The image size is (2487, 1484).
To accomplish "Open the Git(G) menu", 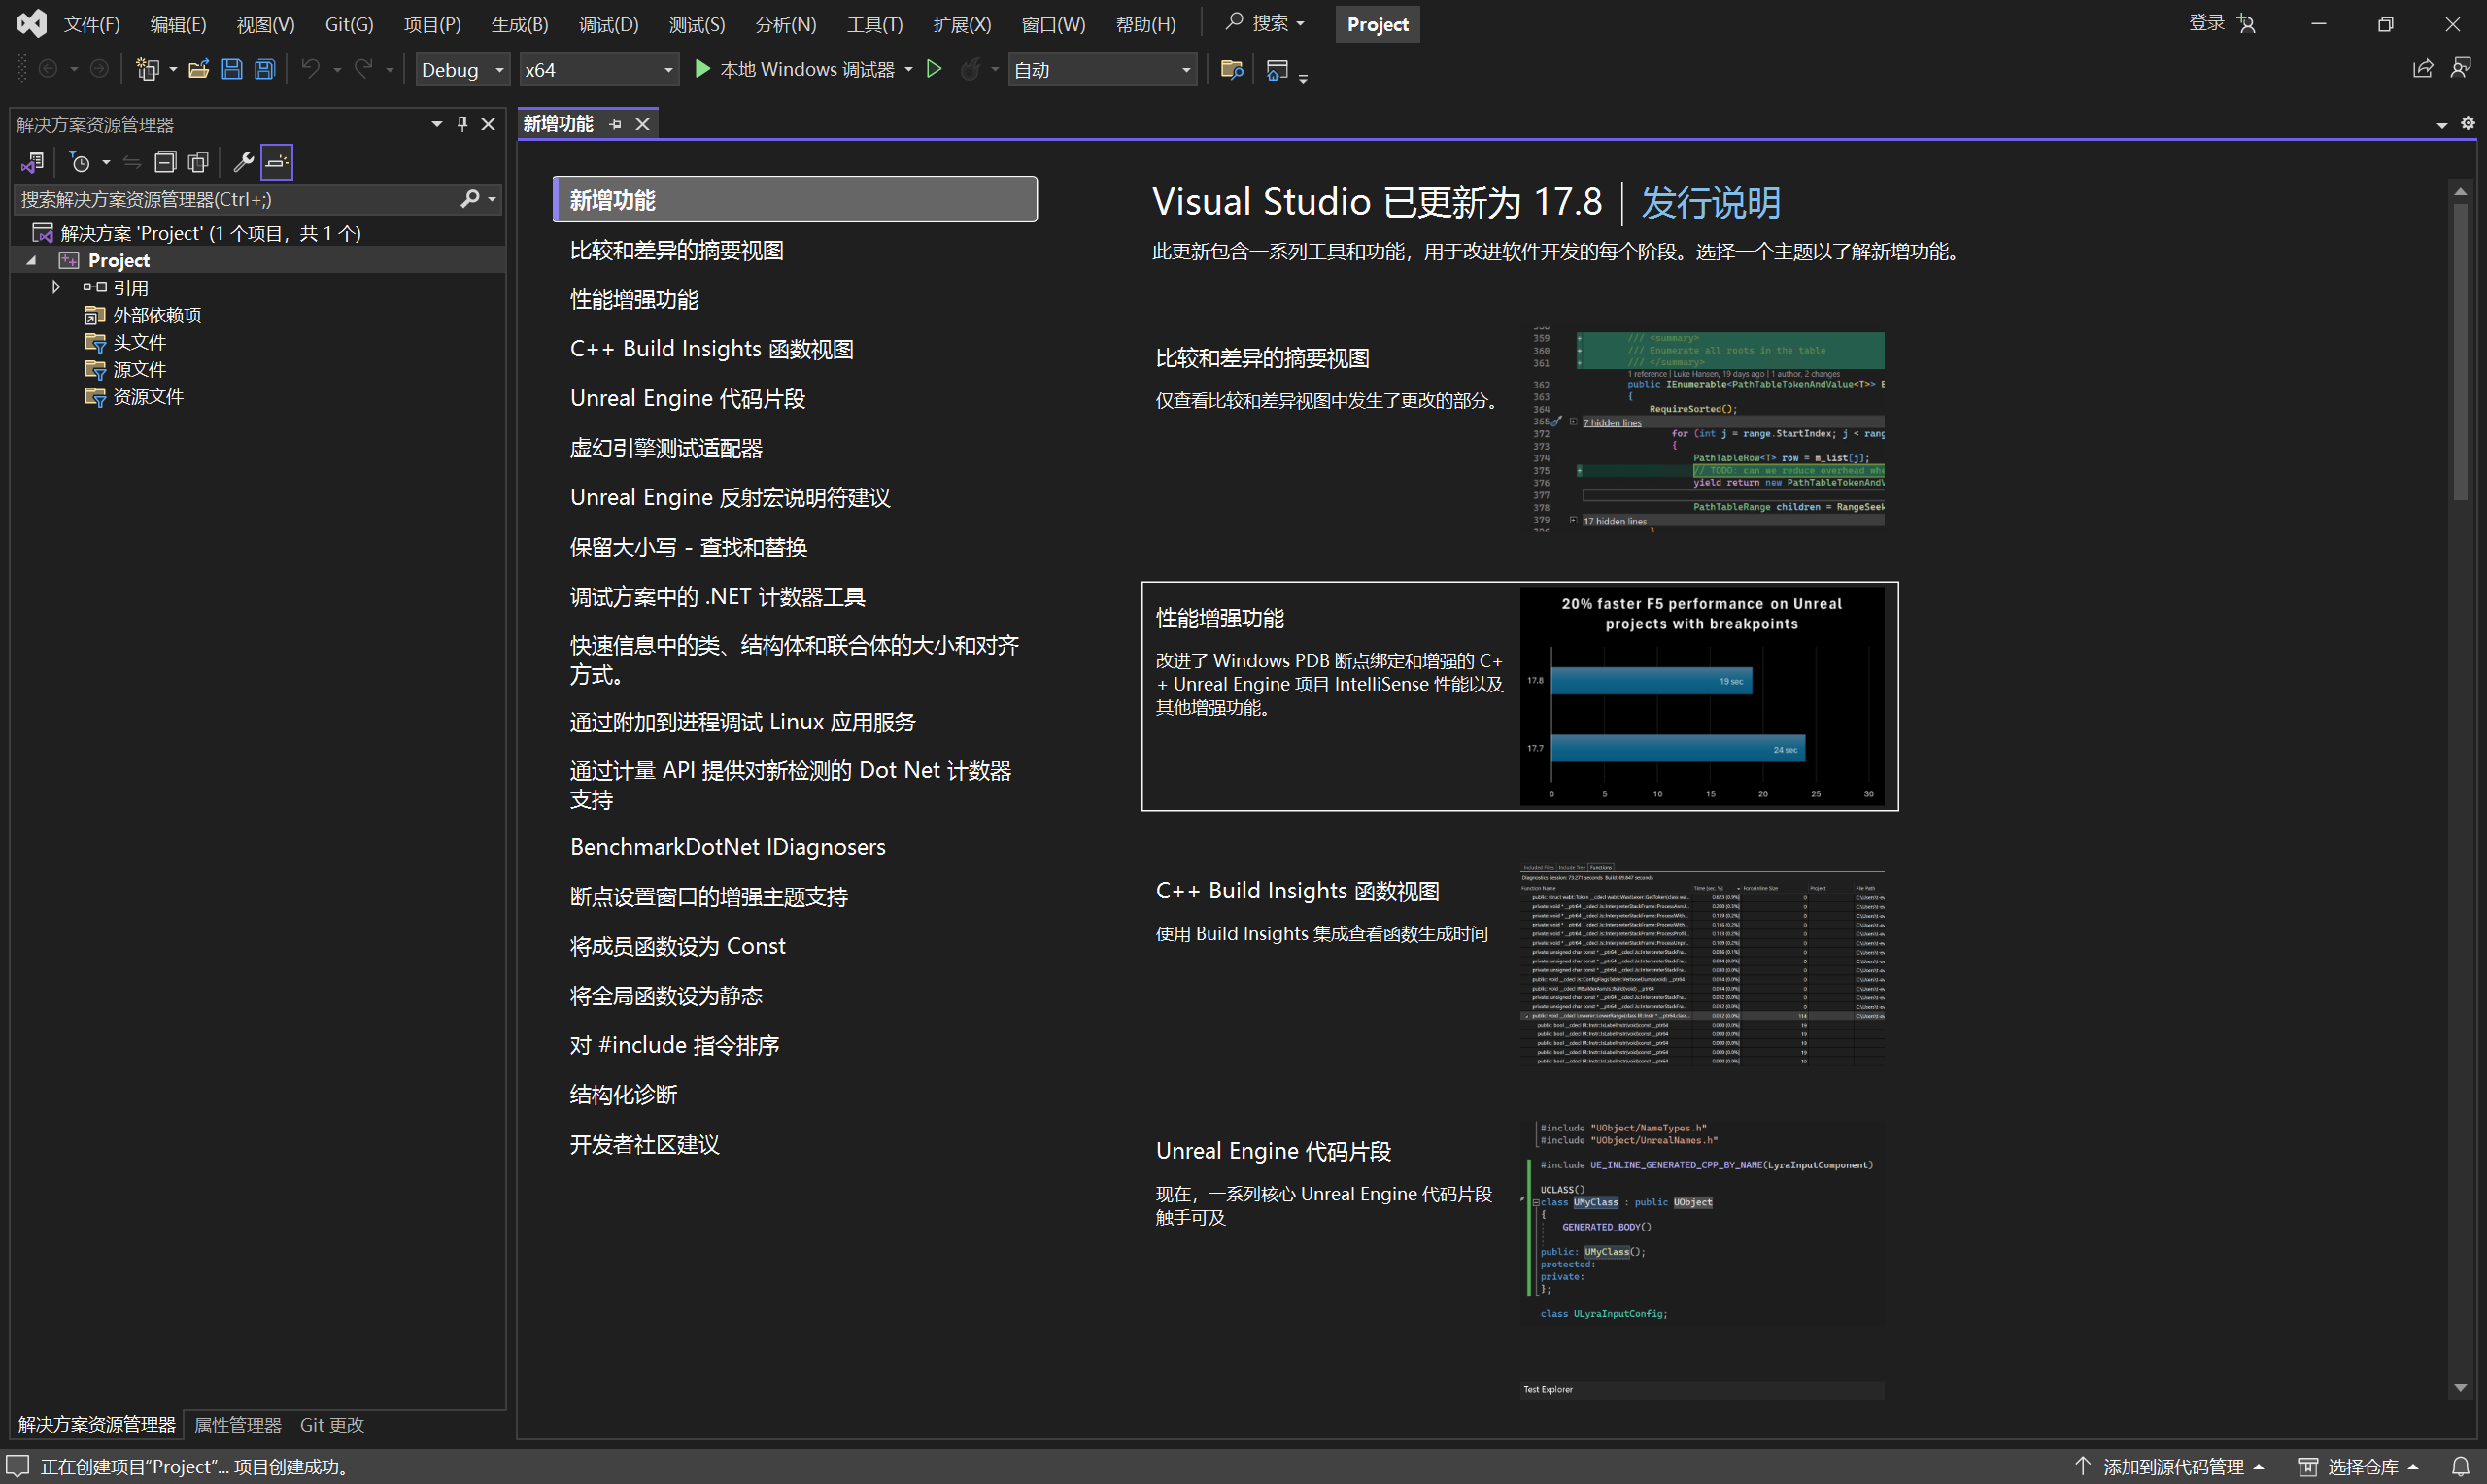I will [x=348, y=23].
